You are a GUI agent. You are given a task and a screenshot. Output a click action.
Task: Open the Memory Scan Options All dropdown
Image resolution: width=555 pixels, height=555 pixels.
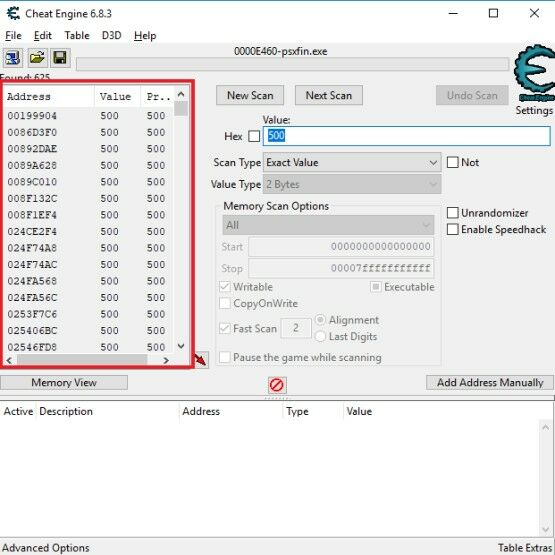tap(328, 225)
